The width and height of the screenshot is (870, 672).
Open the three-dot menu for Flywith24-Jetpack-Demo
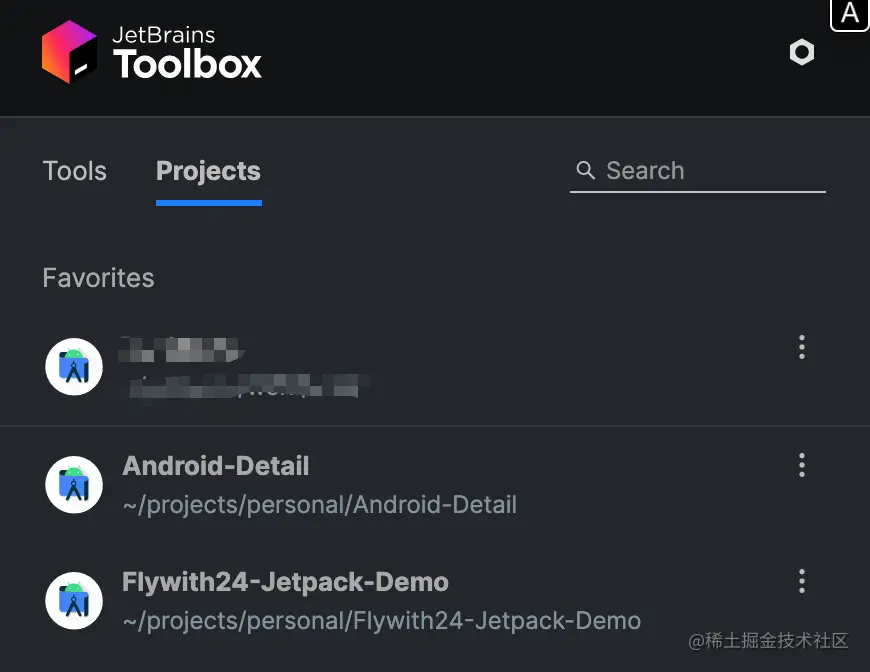801,581
